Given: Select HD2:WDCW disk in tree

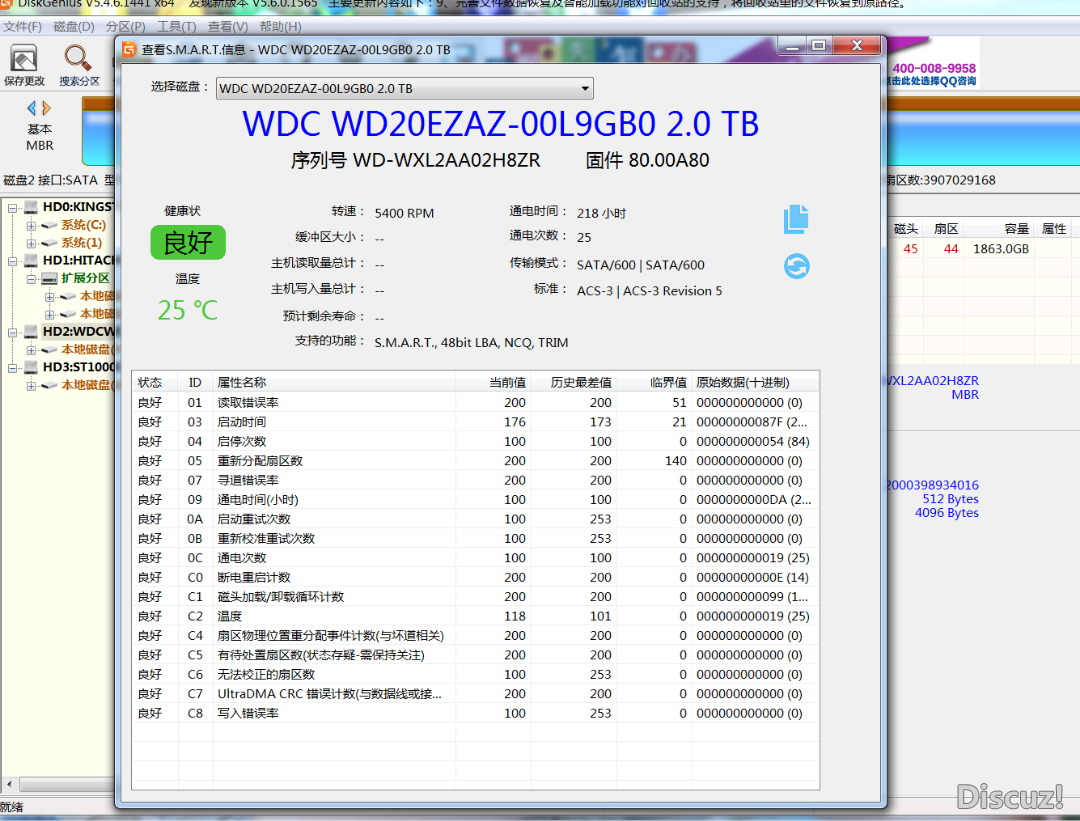Looking at the screenshot, I should coord(79,331).
